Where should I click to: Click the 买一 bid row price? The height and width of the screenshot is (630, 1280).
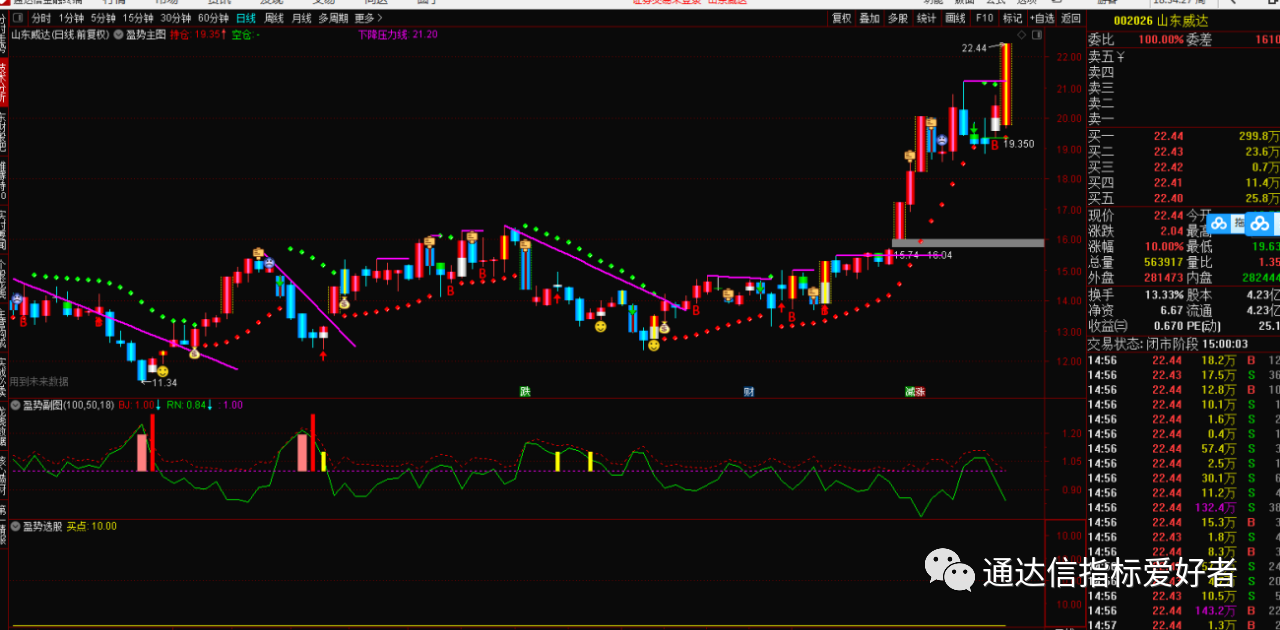click(x=1168, y=136)
